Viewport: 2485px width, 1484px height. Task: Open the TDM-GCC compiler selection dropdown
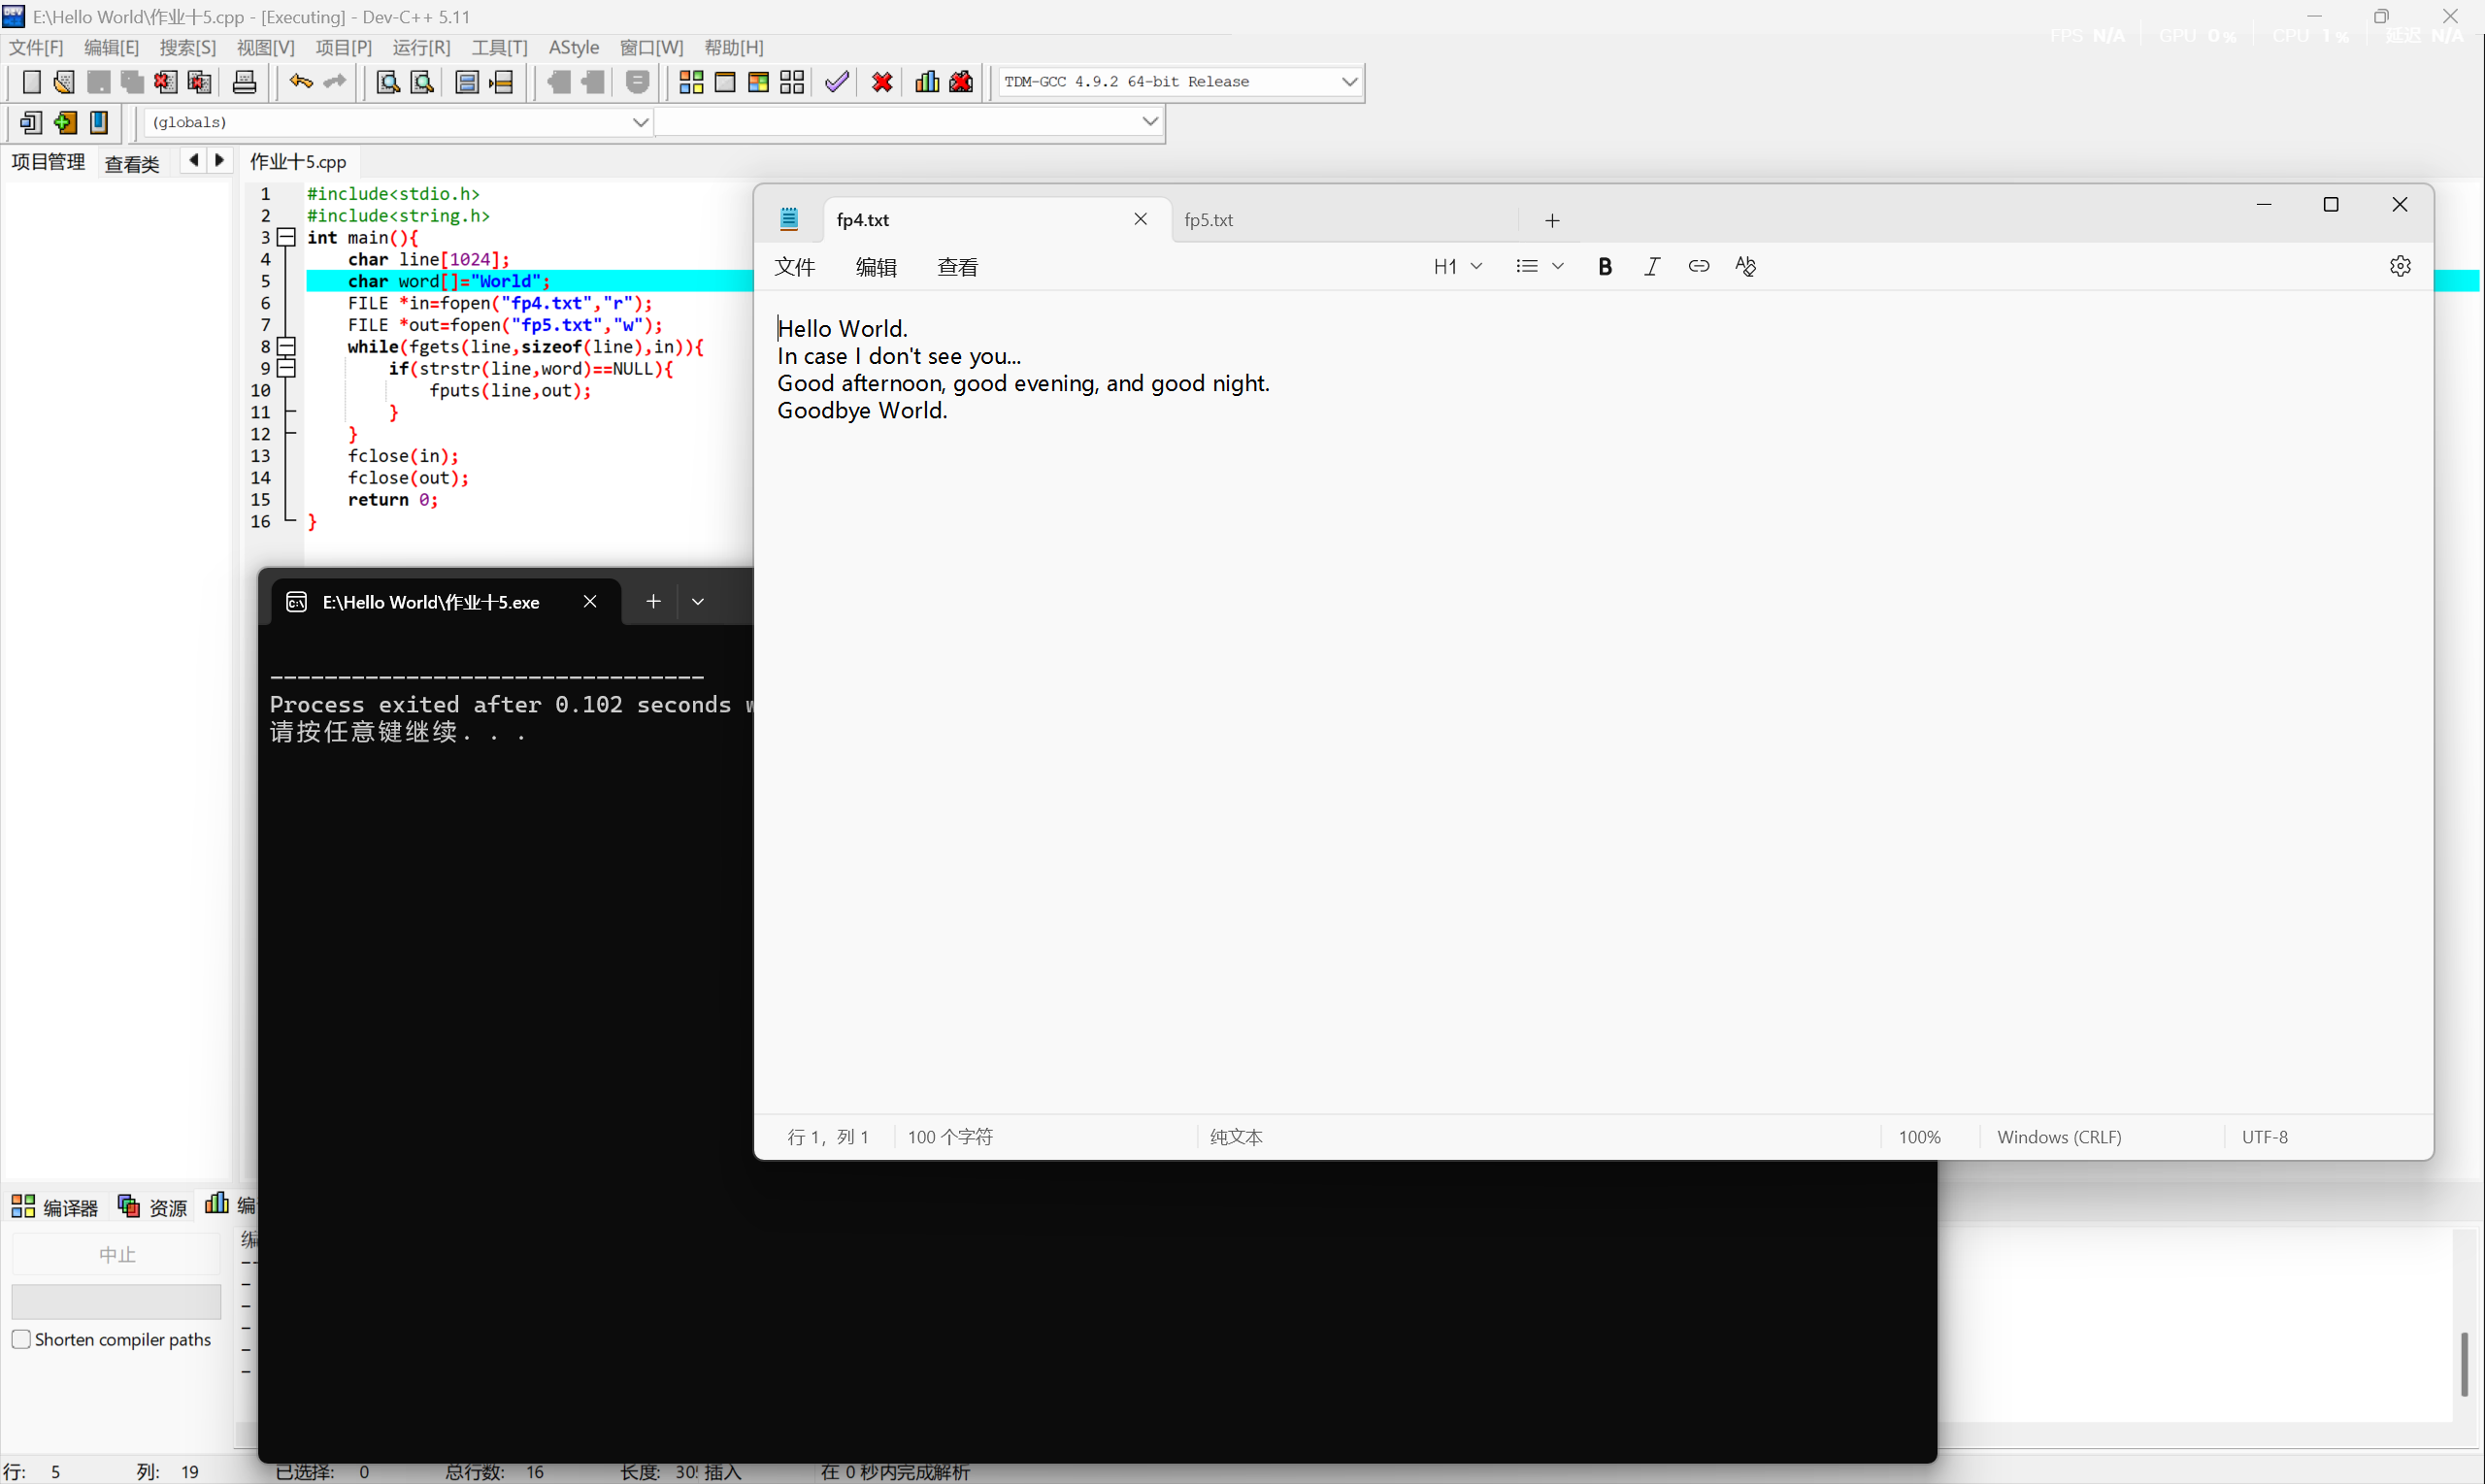coord(1348,82)
